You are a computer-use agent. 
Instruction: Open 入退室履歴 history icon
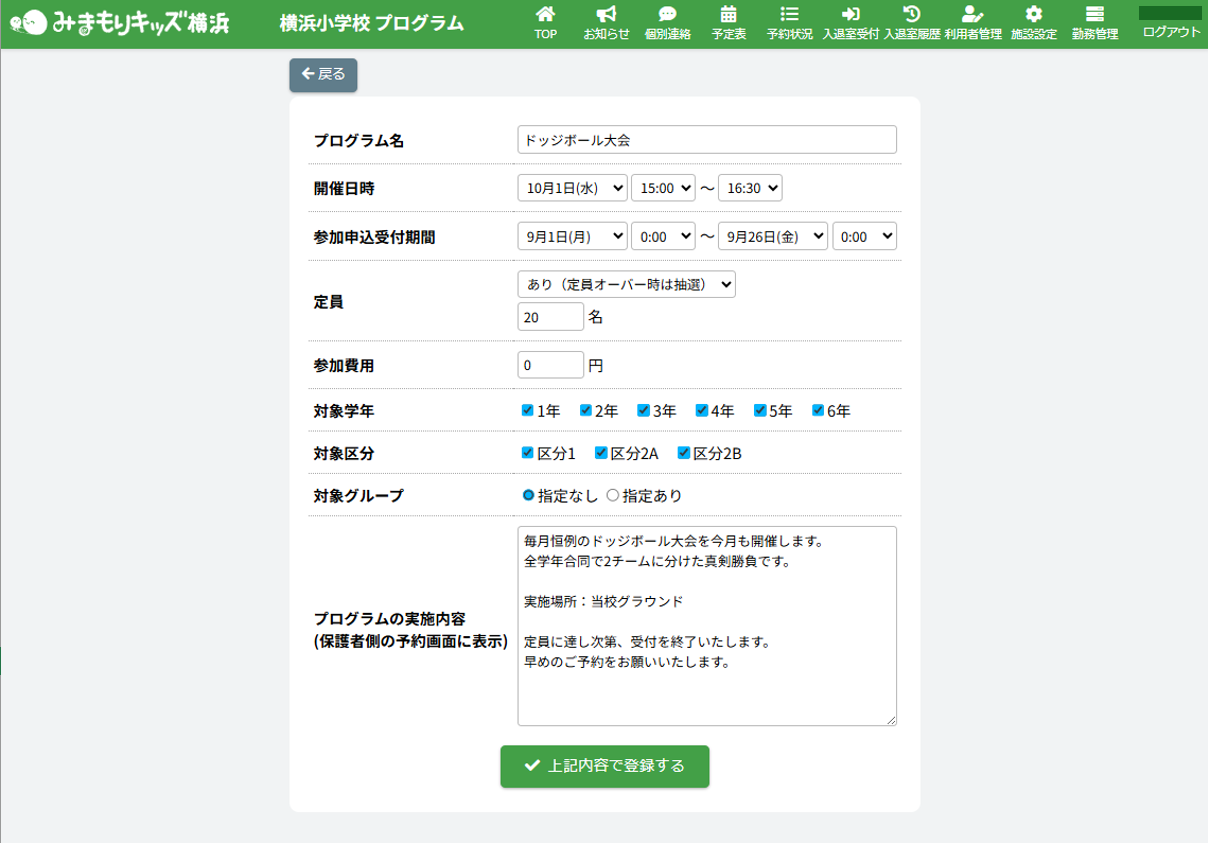click(911, 14)
